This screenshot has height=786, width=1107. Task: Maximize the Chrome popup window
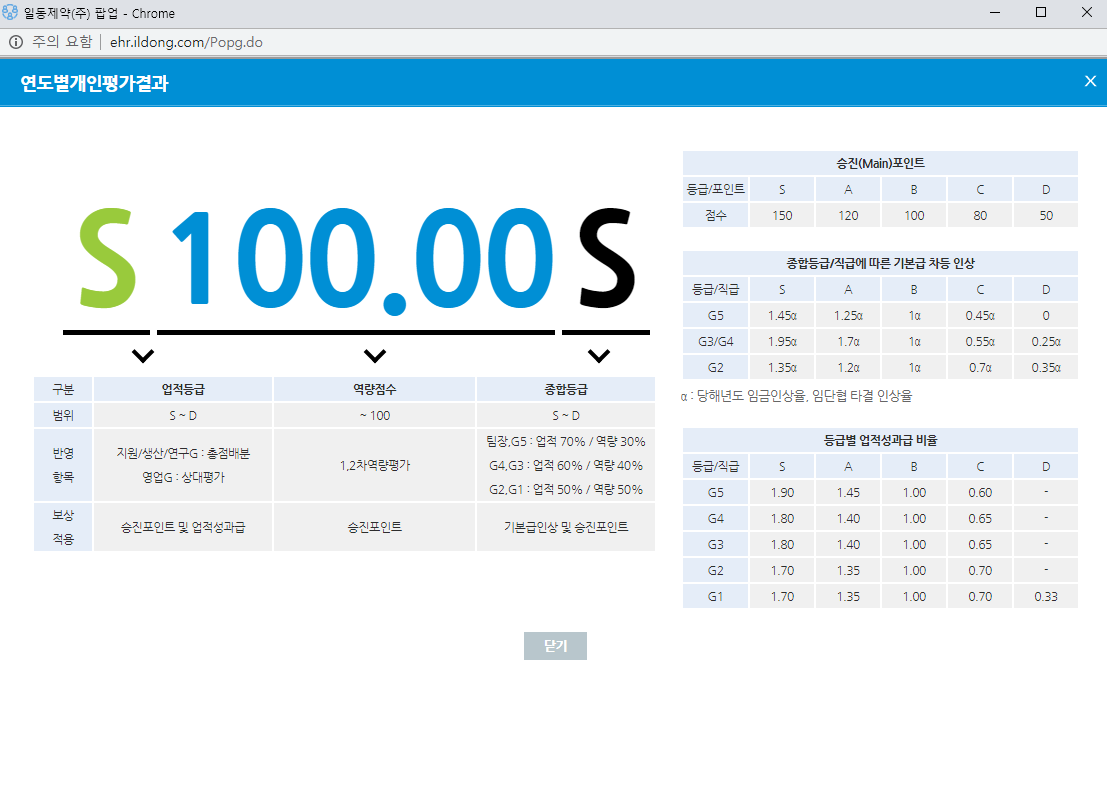[x=1041, y=13]
